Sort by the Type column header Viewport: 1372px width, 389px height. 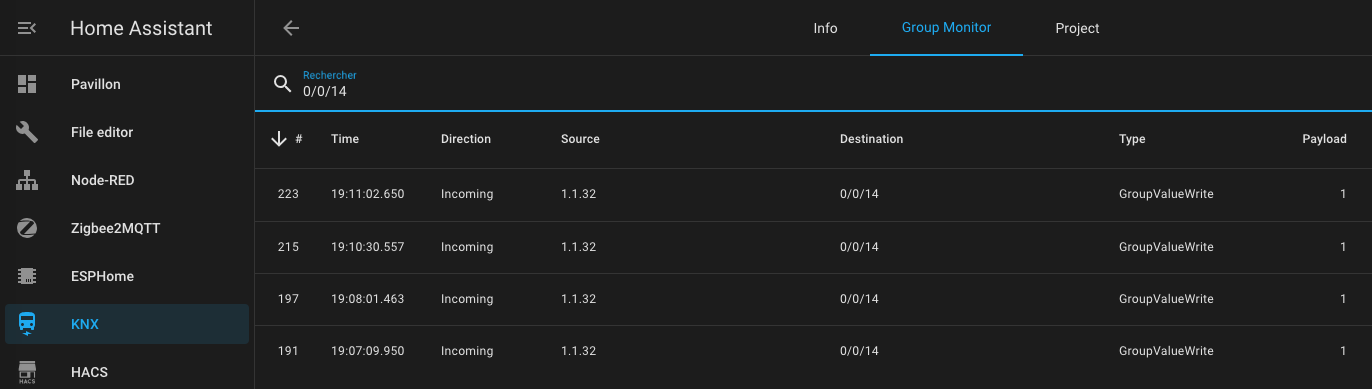coord(1132,139)
